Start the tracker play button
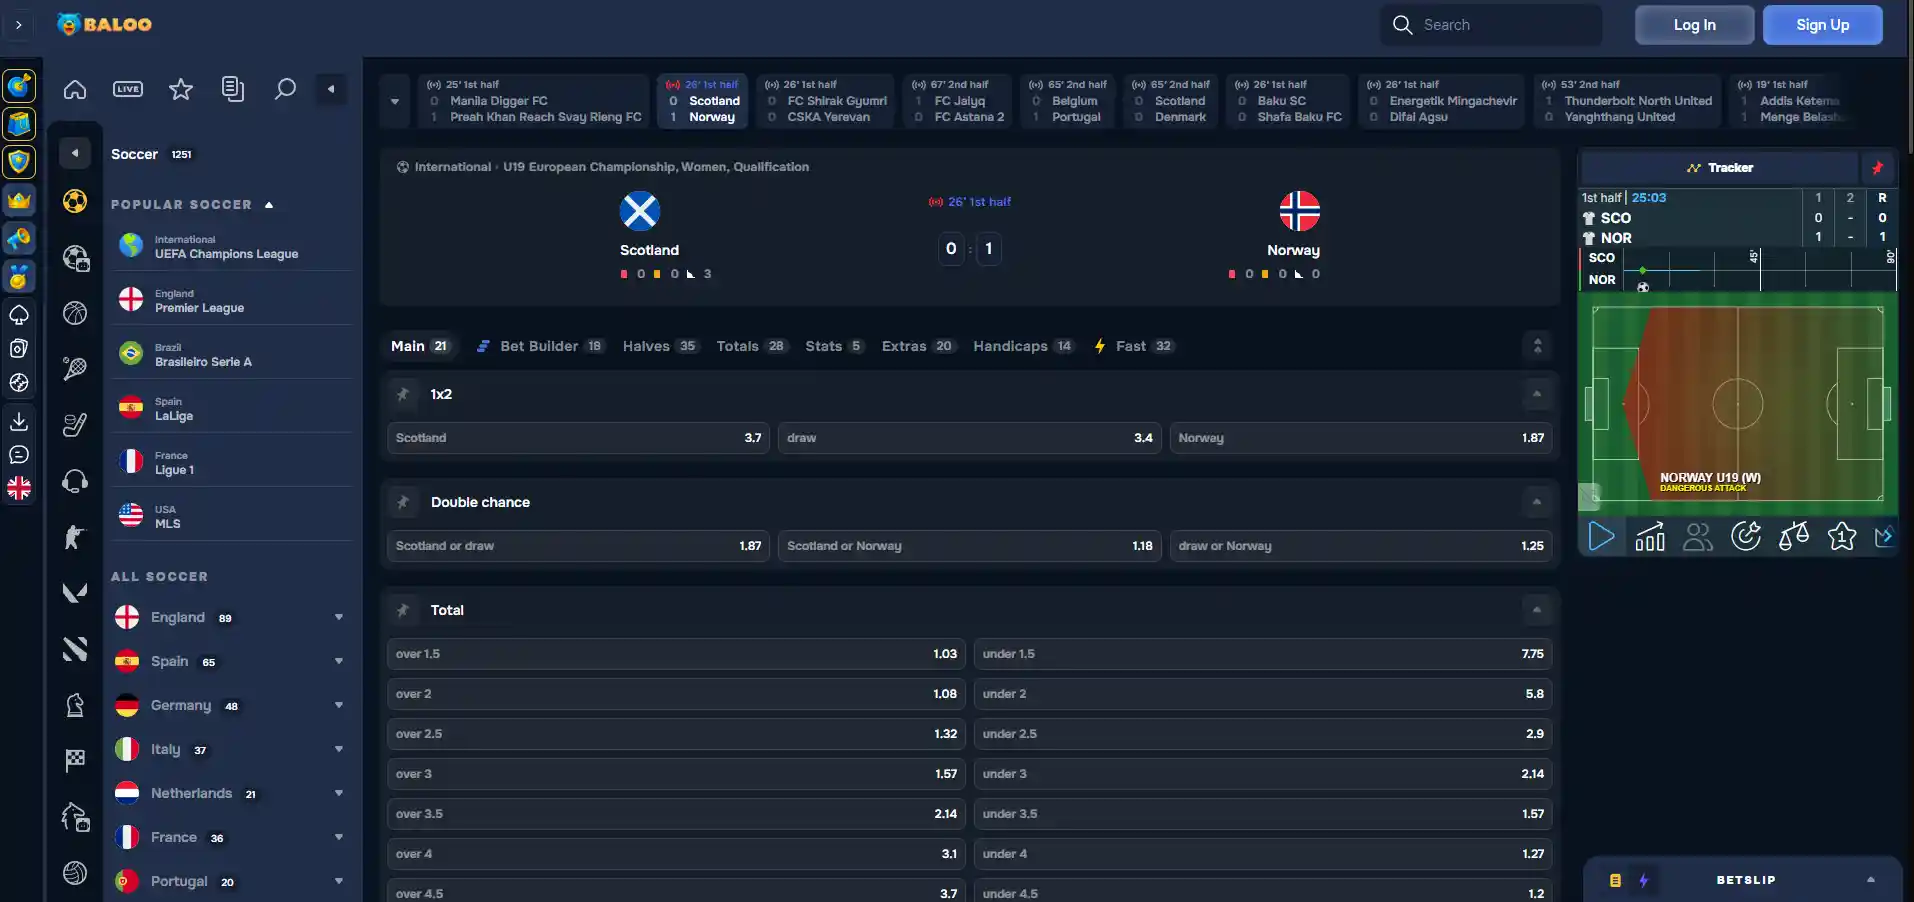This screenshot has height=902, width=1914. (1602, 537)
